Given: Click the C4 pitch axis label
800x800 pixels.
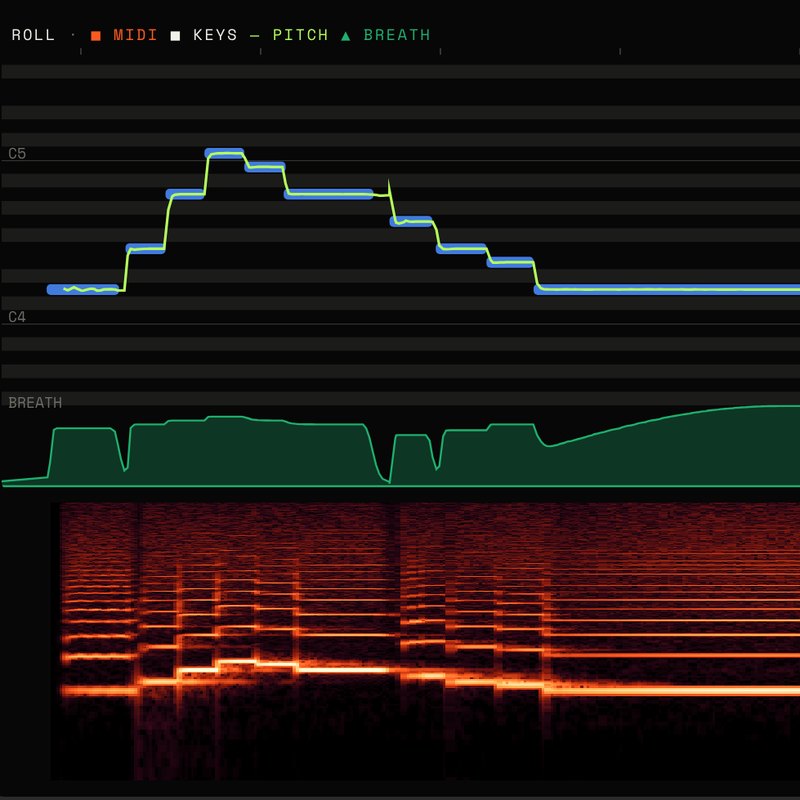Looking at the screenshot, I should (x=17, y=317).
